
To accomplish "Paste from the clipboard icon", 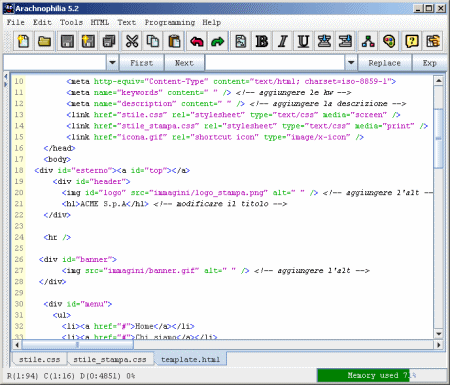I will pyautogui.click(x=174, y=41).
